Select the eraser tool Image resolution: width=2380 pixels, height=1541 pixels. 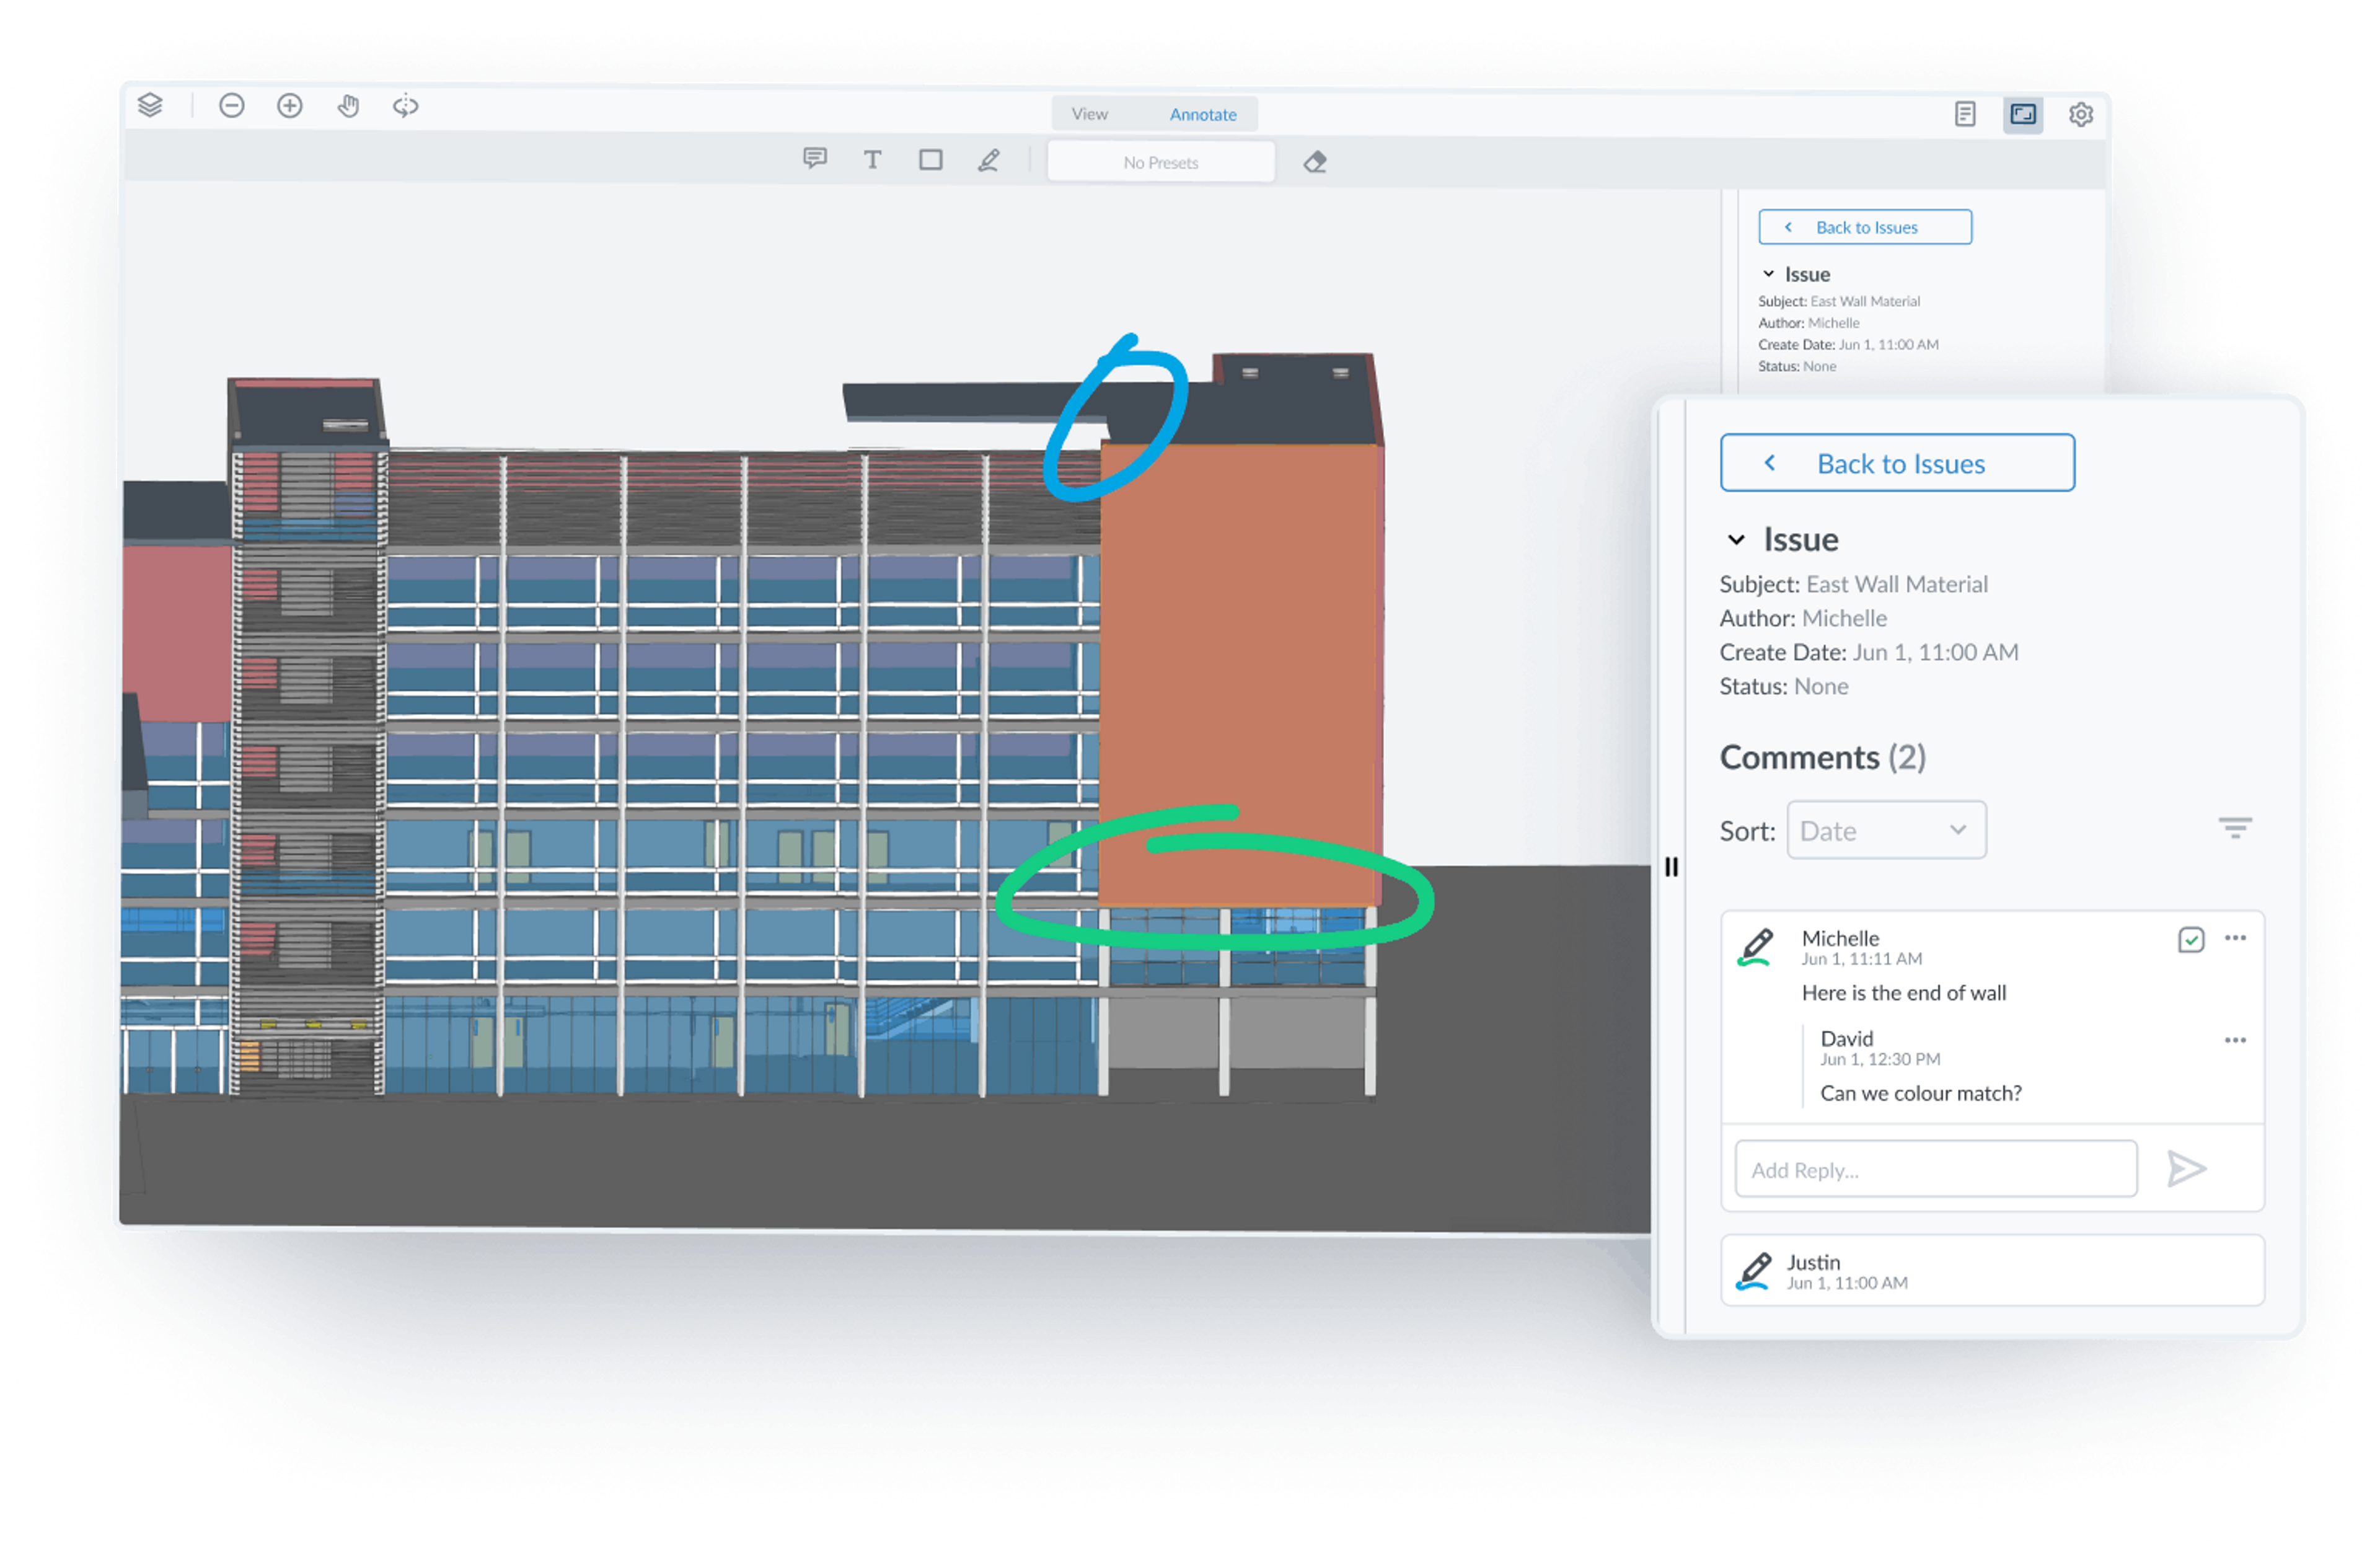tap(1314, 162)
